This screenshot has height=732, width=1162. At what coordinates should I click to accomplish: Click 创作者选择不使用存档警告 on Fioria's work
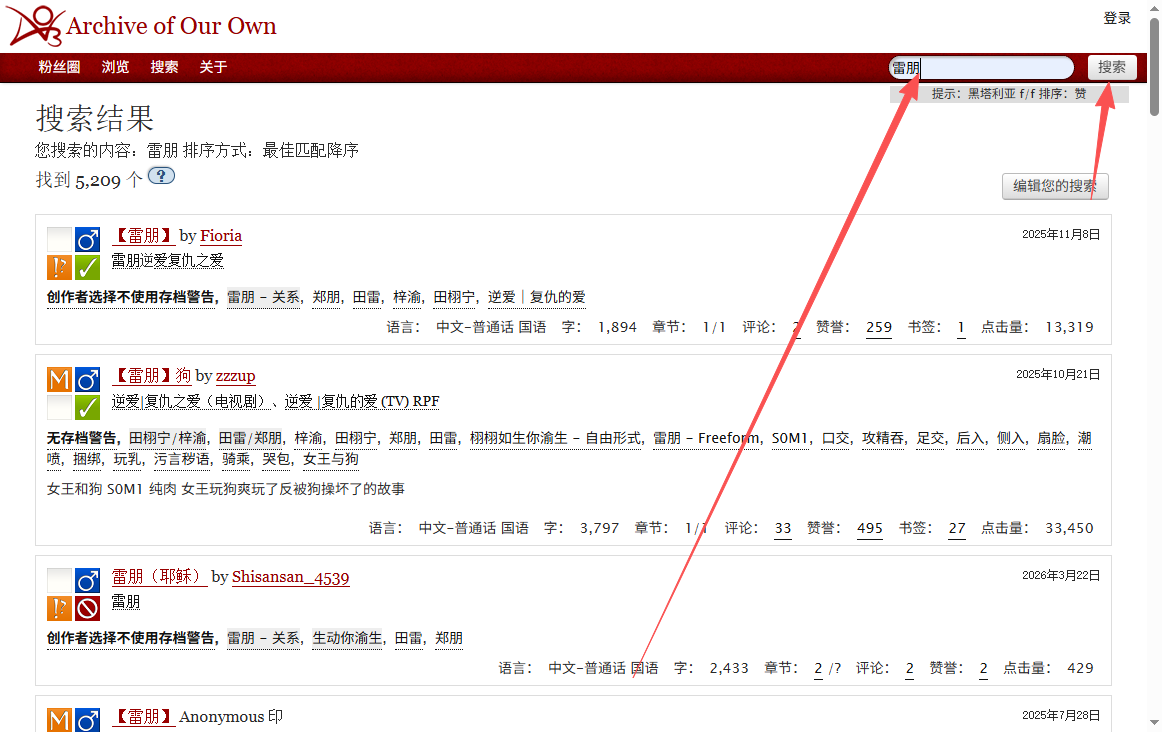tap(130, 296)
